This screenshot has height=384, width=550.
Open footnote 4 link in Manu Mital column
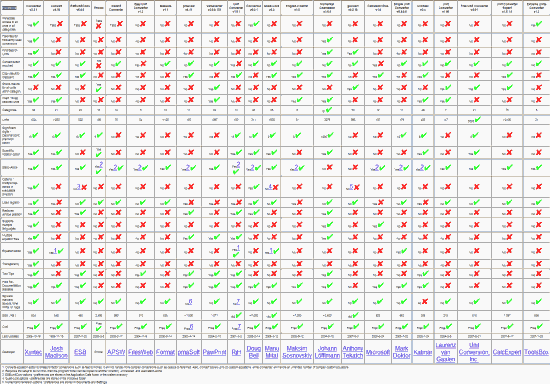coord(270,187)
